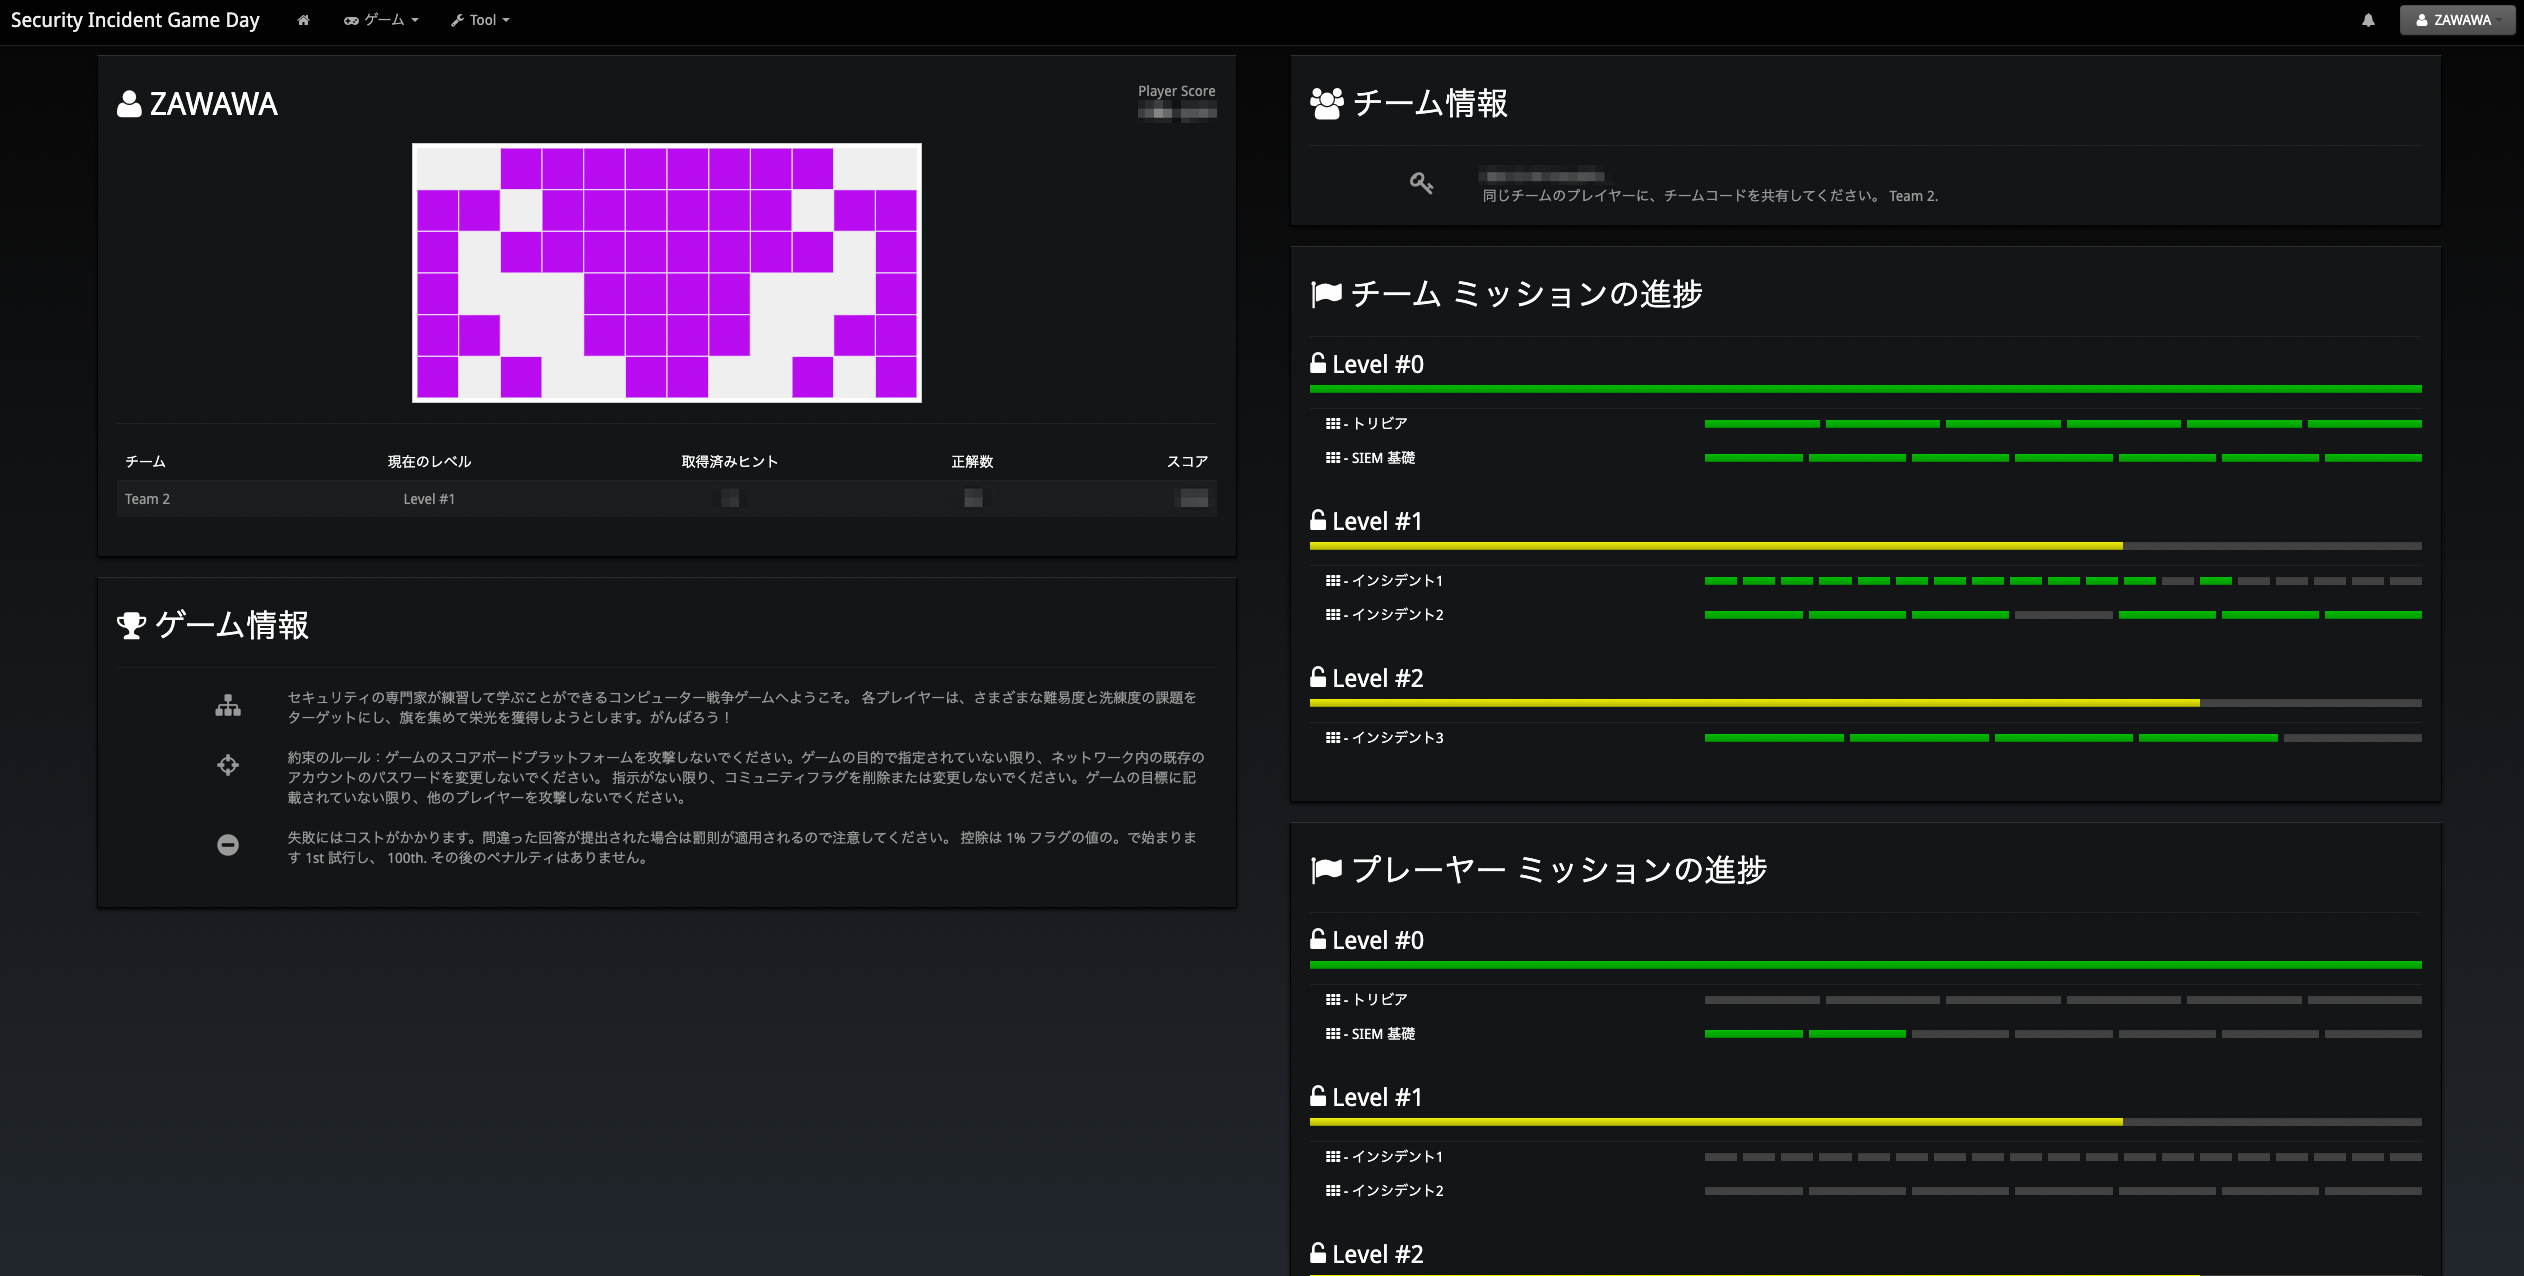Click player インシデント1 label

point(1398,1157)
